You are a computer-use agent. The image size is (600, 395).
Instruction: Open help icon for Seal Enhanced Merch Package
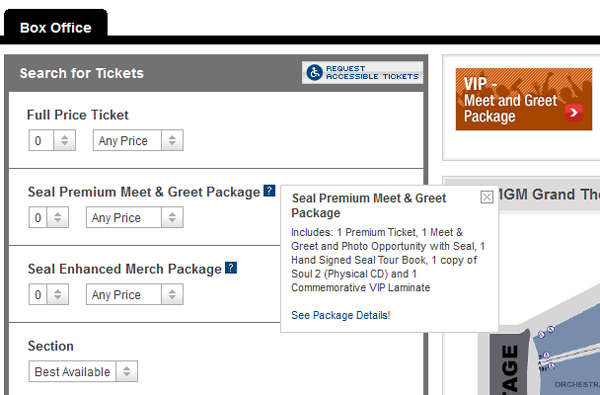click(231, 268)
